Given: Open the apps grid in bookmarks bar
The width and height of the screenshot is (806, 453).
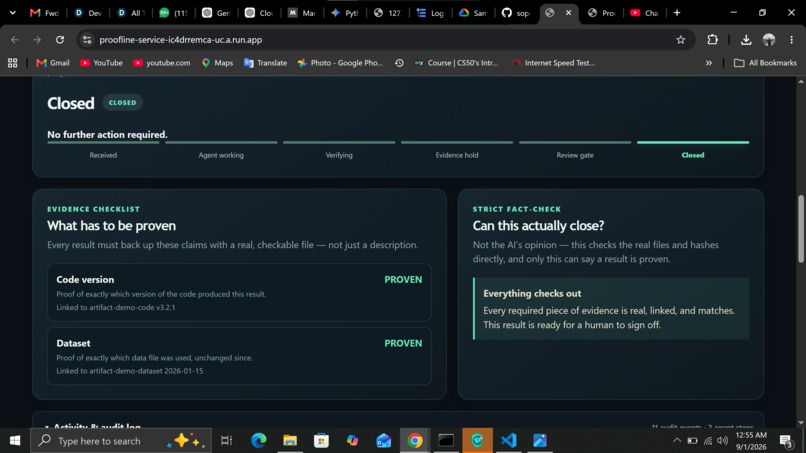Looking at the screenshot, I should pyautogui.click(x=12, y=63).
